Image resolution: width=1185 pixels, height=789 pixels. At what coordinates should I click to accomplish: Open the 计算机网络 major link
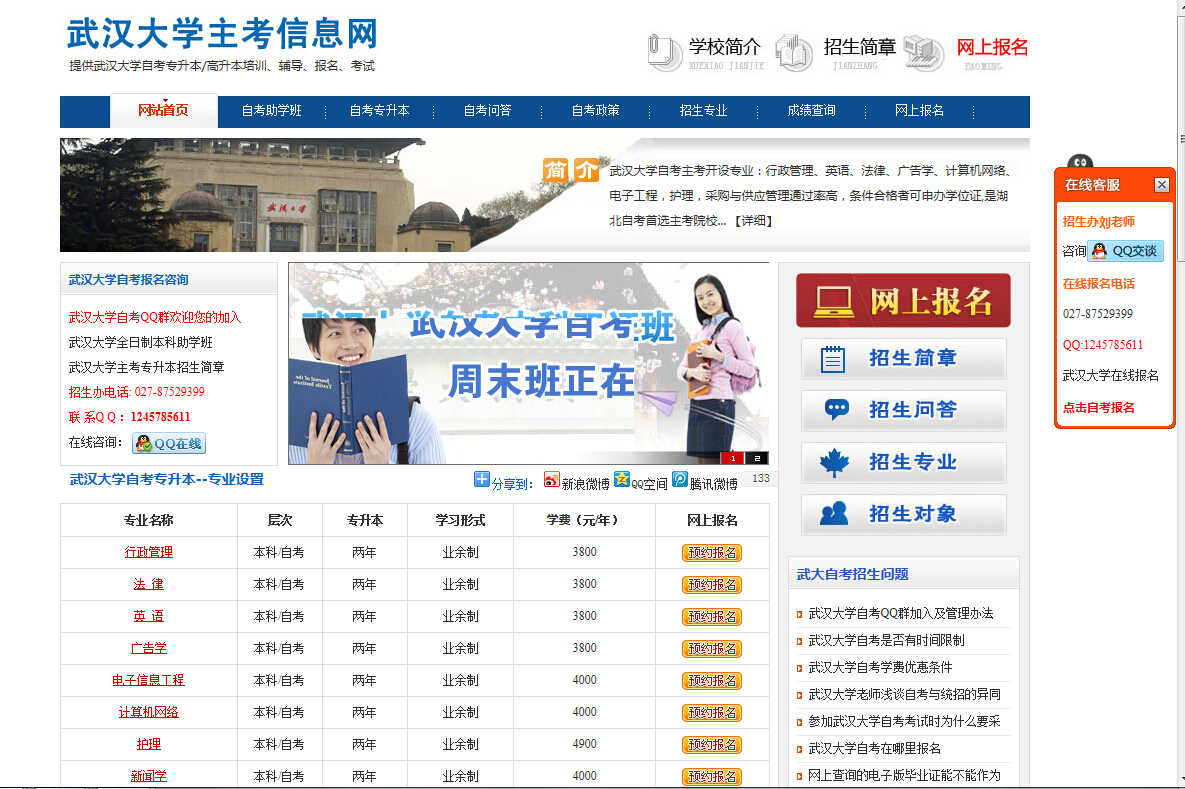[x=149, y=712]
